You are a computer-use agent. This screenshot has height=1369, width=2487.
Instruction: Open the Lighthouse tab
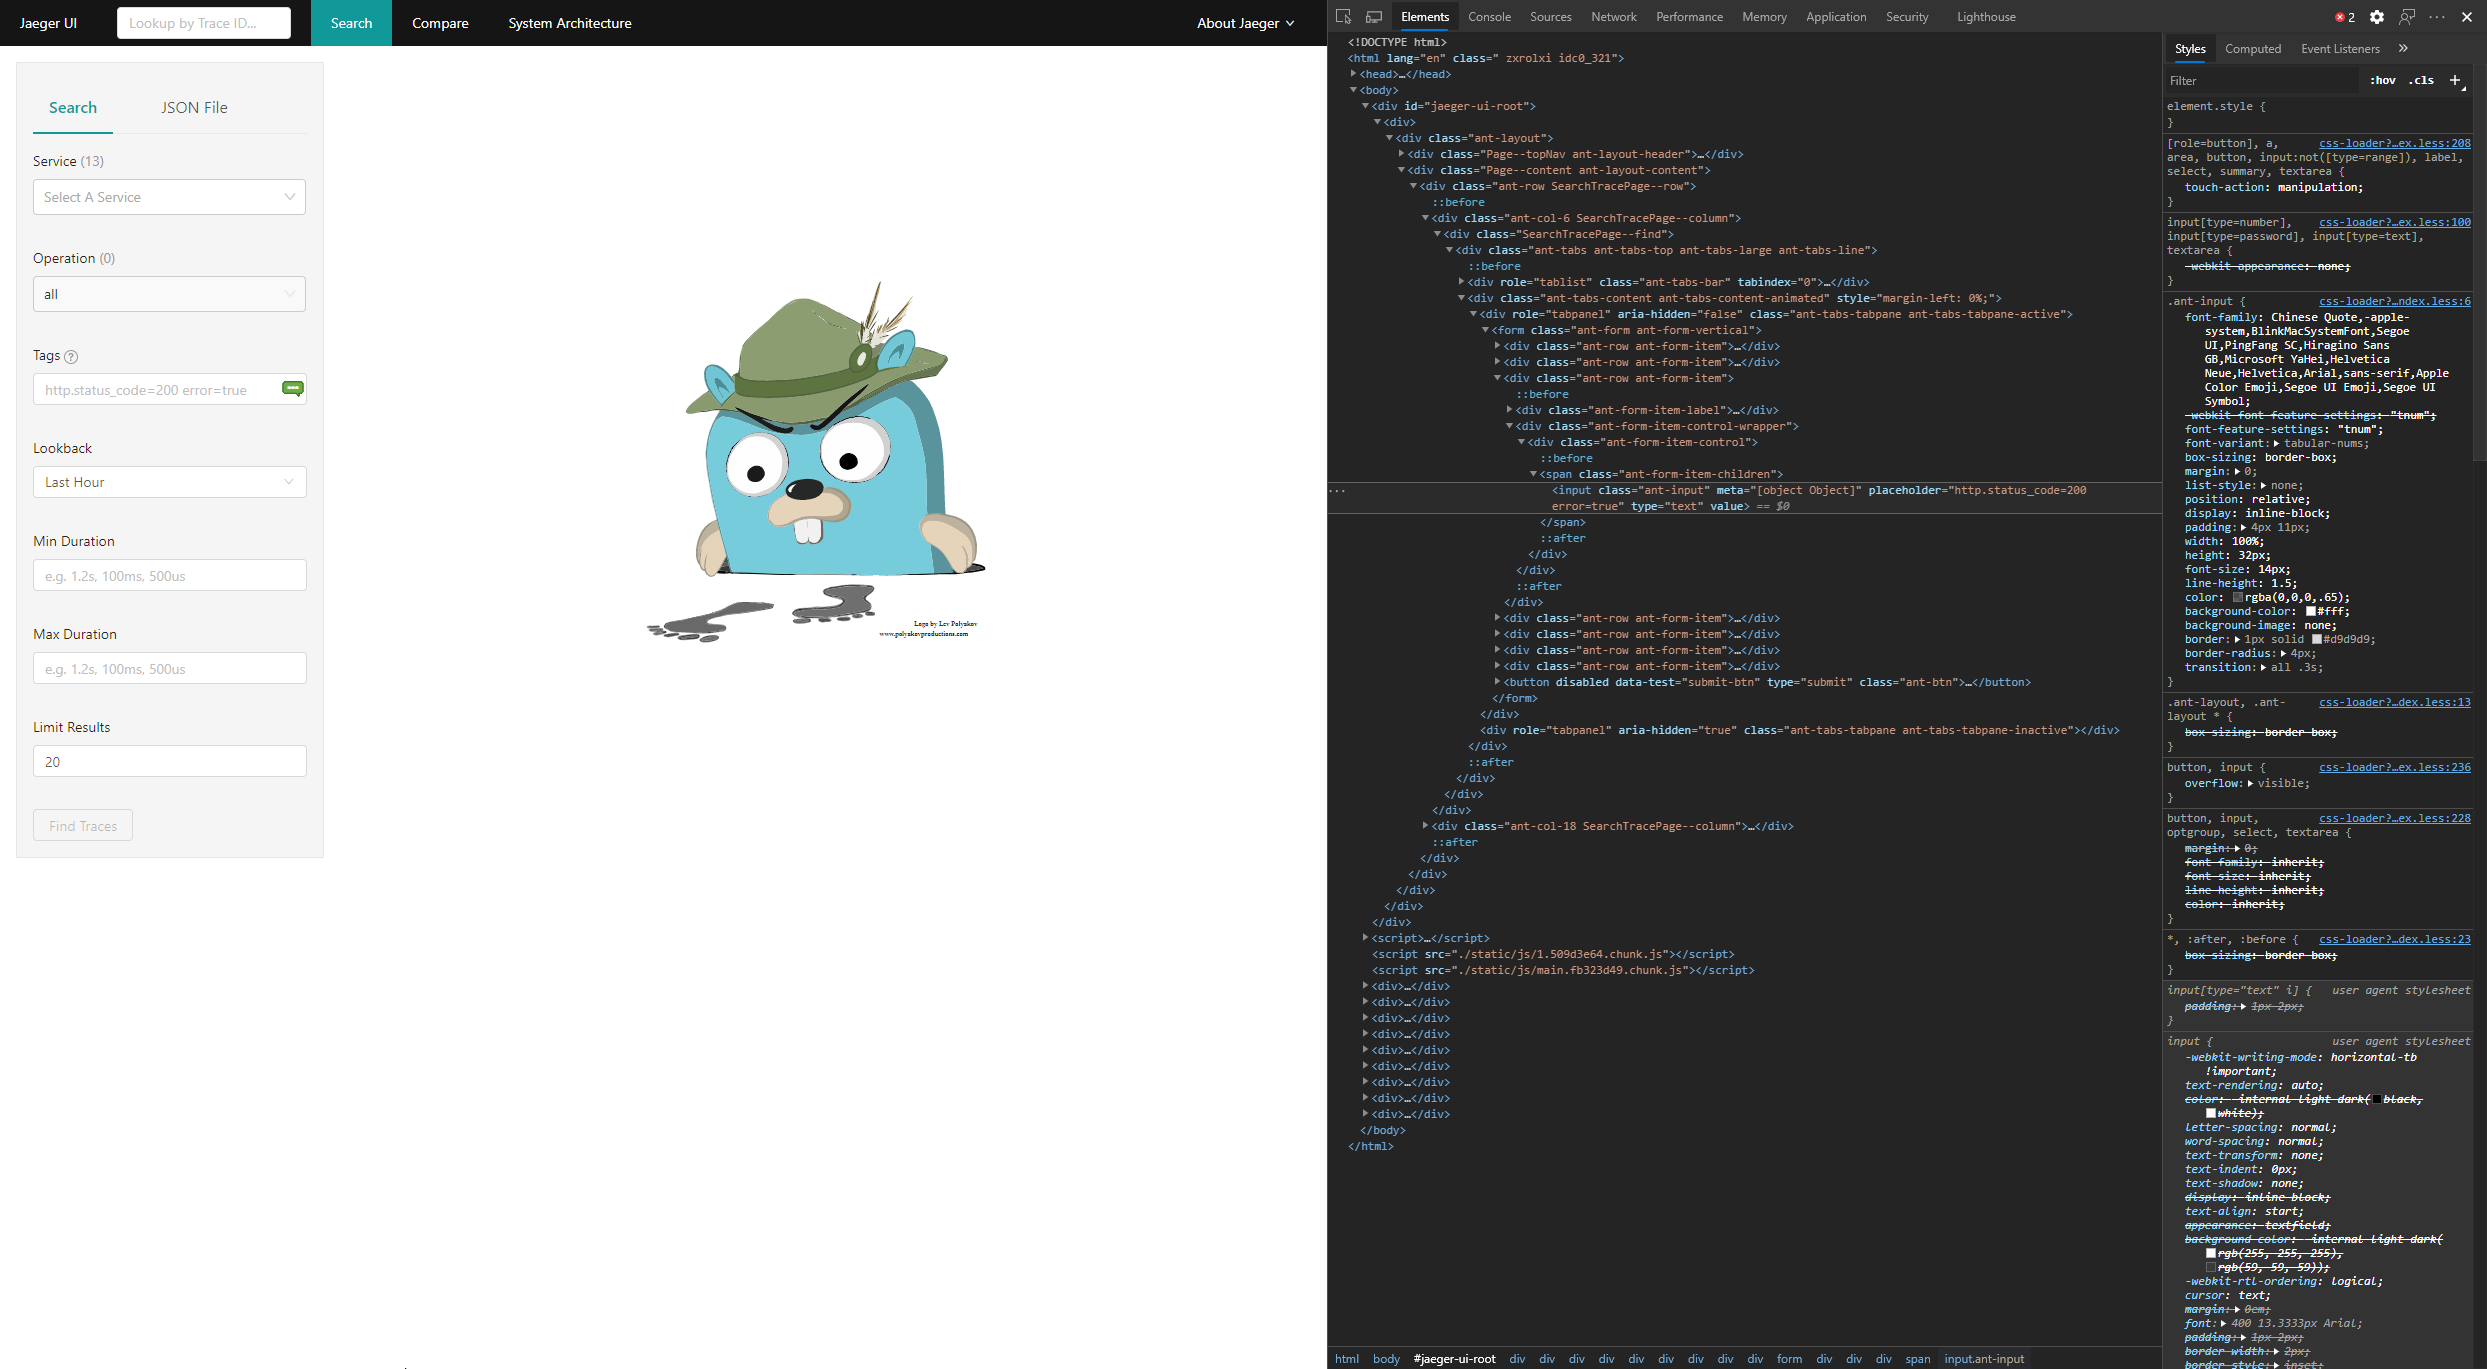[1986, 17]
